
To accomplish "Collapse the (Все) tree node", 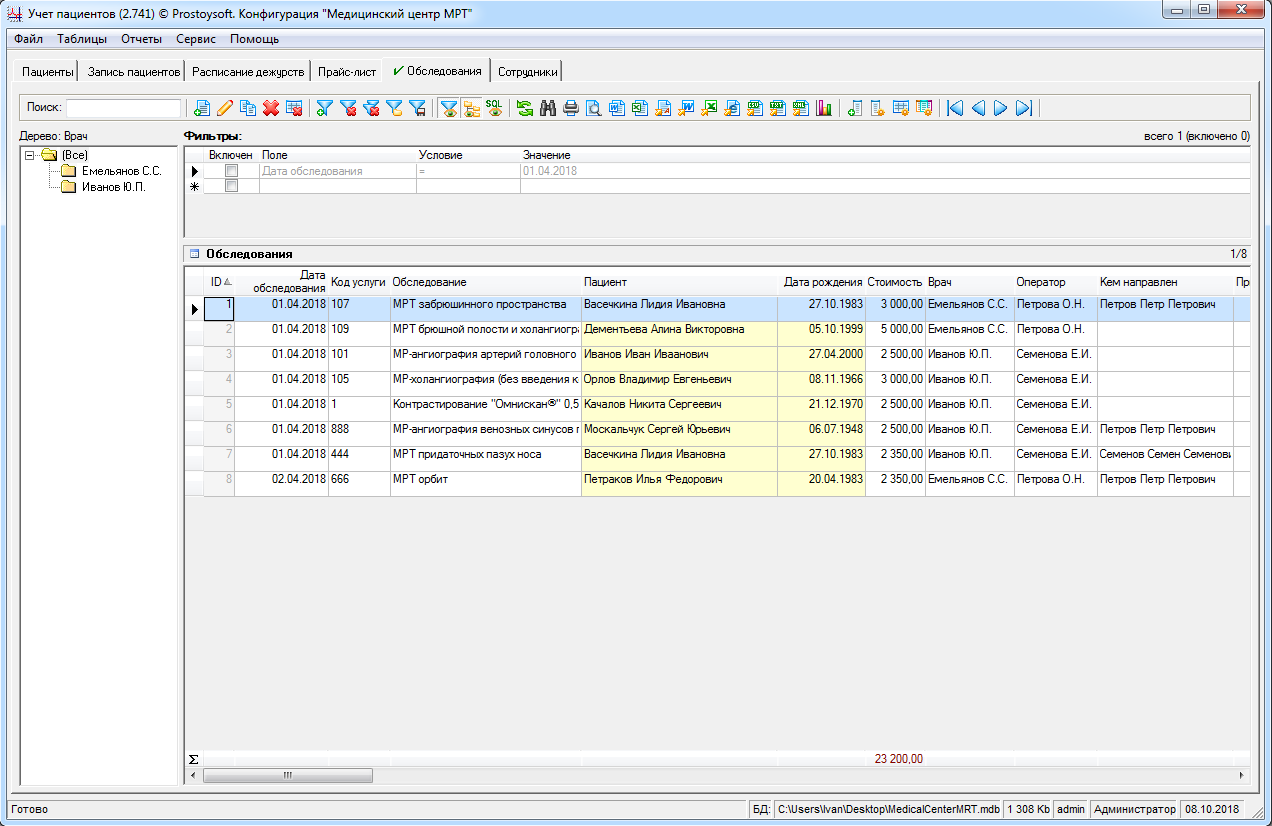I will click(30, 155).
